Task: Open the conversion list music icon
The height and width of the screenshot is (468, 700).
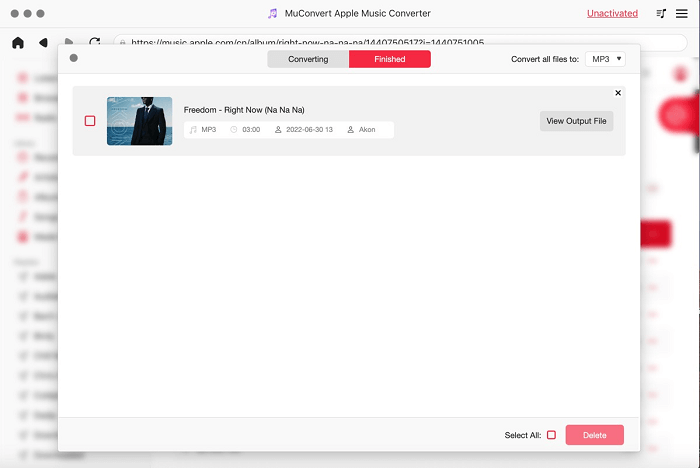Action: point(661,13)
